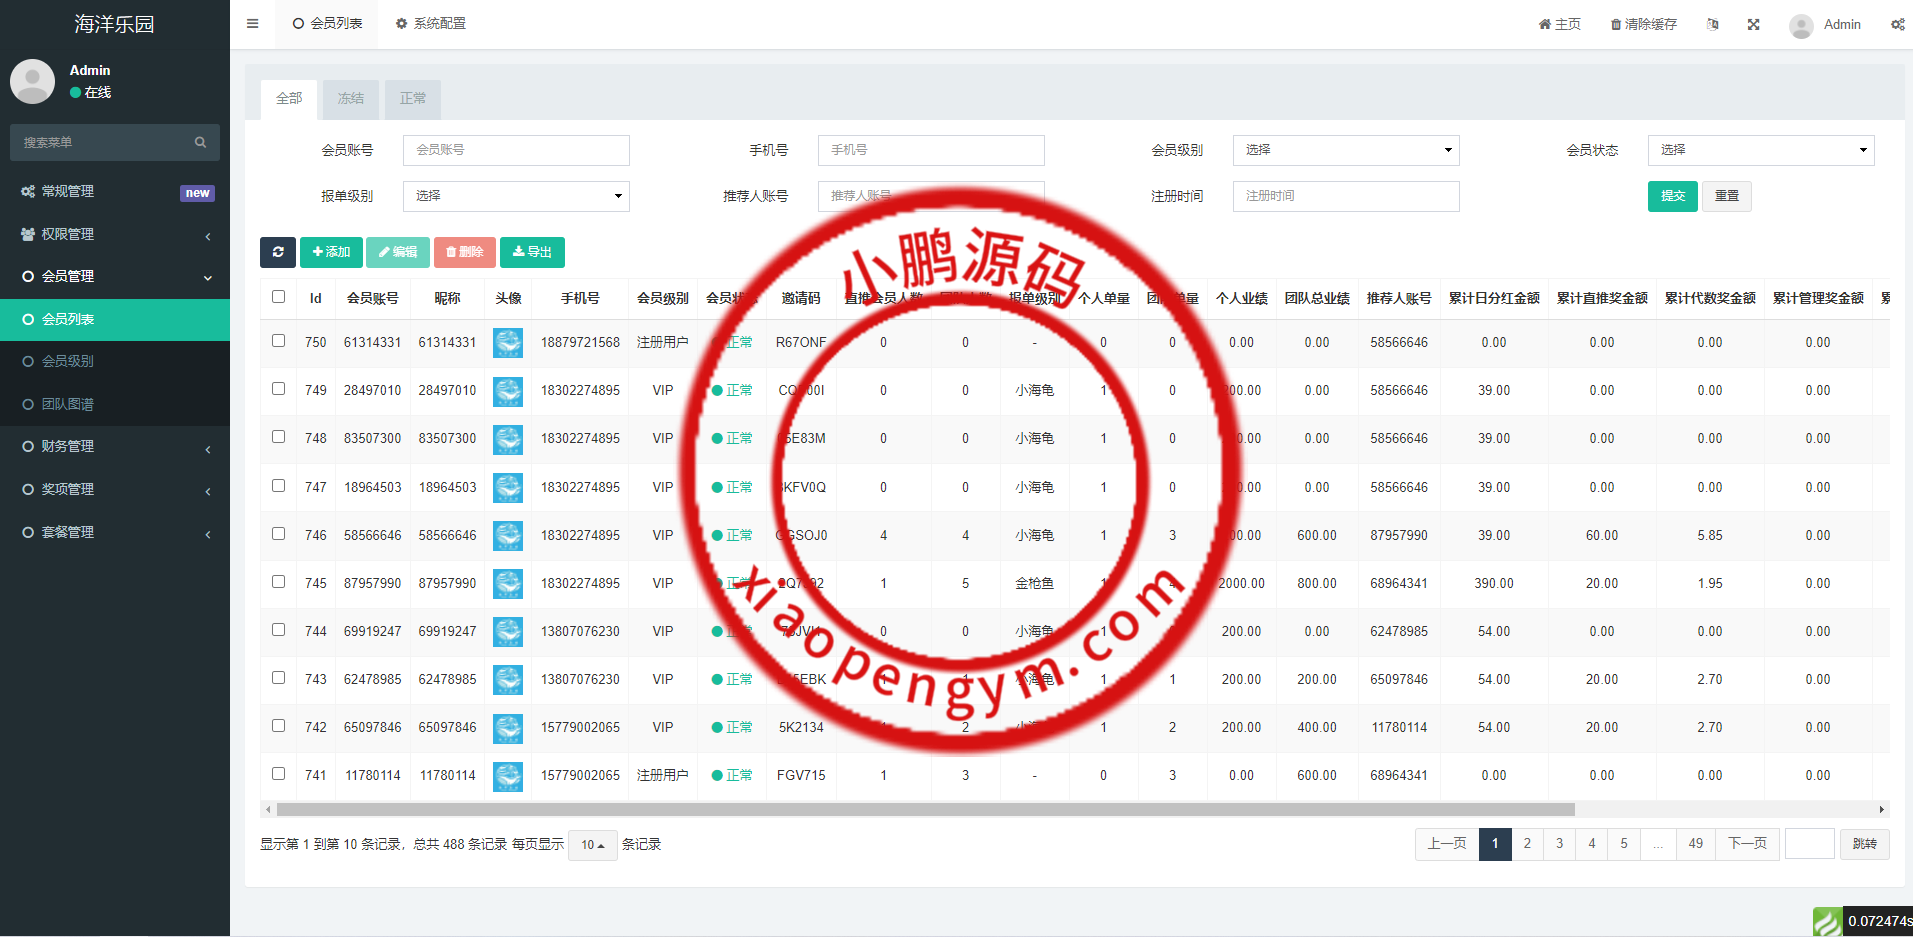Image resolution: width=1913 pixels, height=937 pixels.
Task: Click the green 提交 button
Action: (1672, 196)
